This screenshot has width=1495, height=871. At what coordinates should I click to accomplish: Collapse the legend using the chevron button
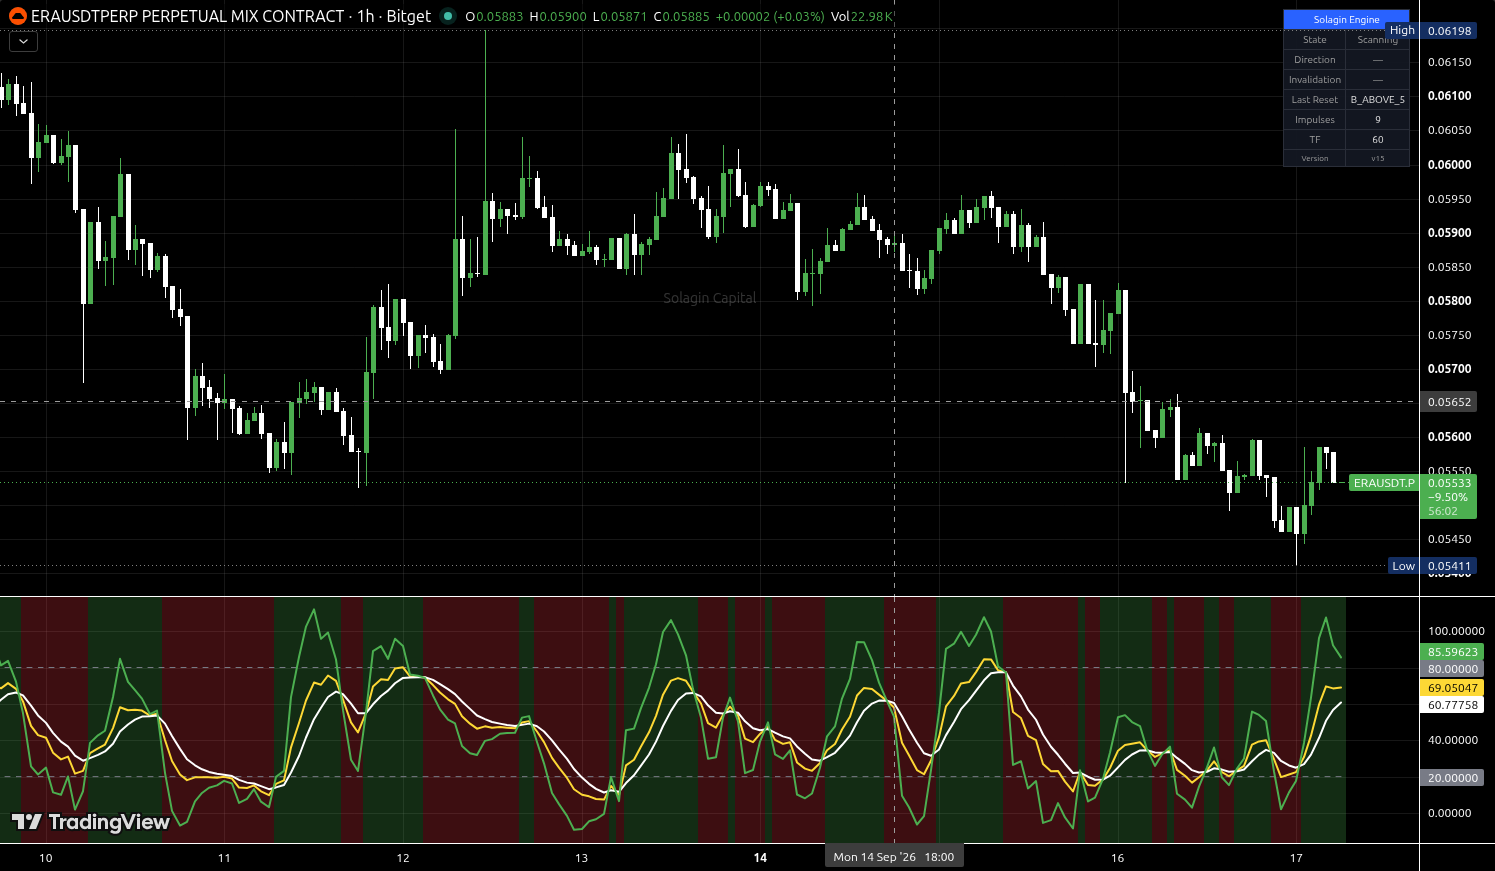[23, 42]
